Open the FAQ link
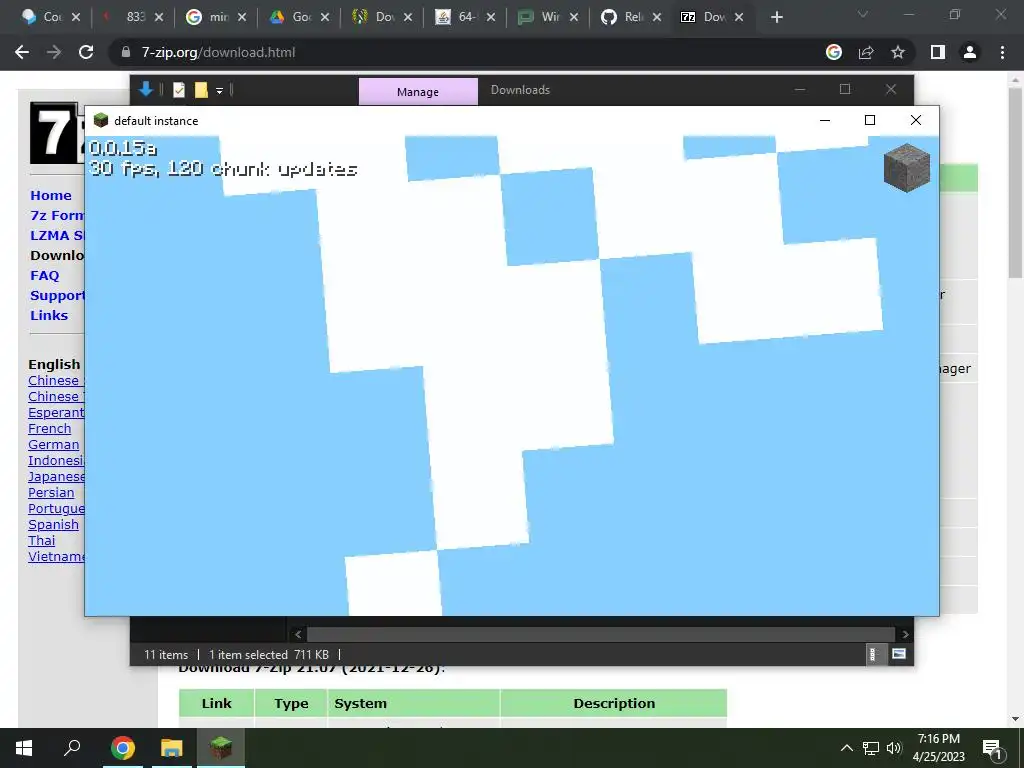This screenshot has width=1024, height=768. pos(44,276)
